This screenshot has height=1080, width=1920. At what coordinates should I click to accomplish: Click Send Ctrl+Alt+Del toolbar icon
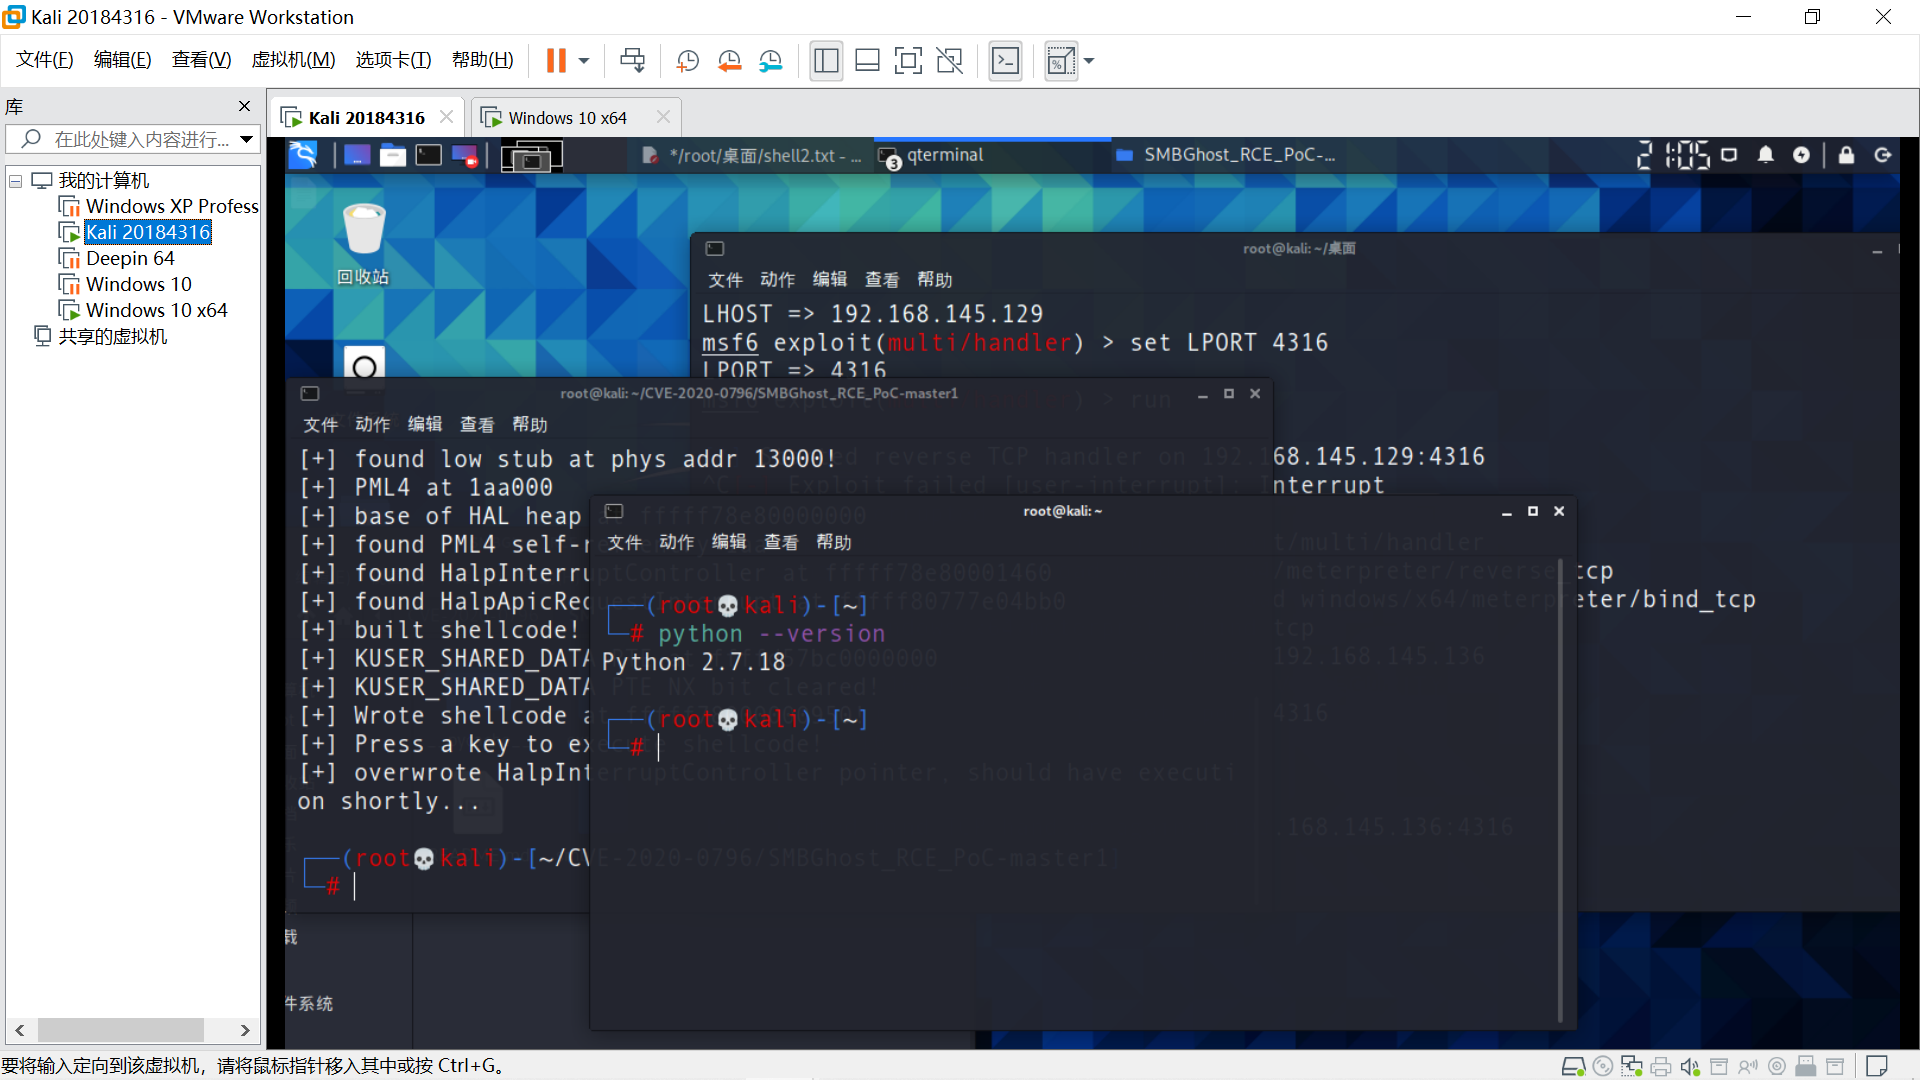pos(632,61)
